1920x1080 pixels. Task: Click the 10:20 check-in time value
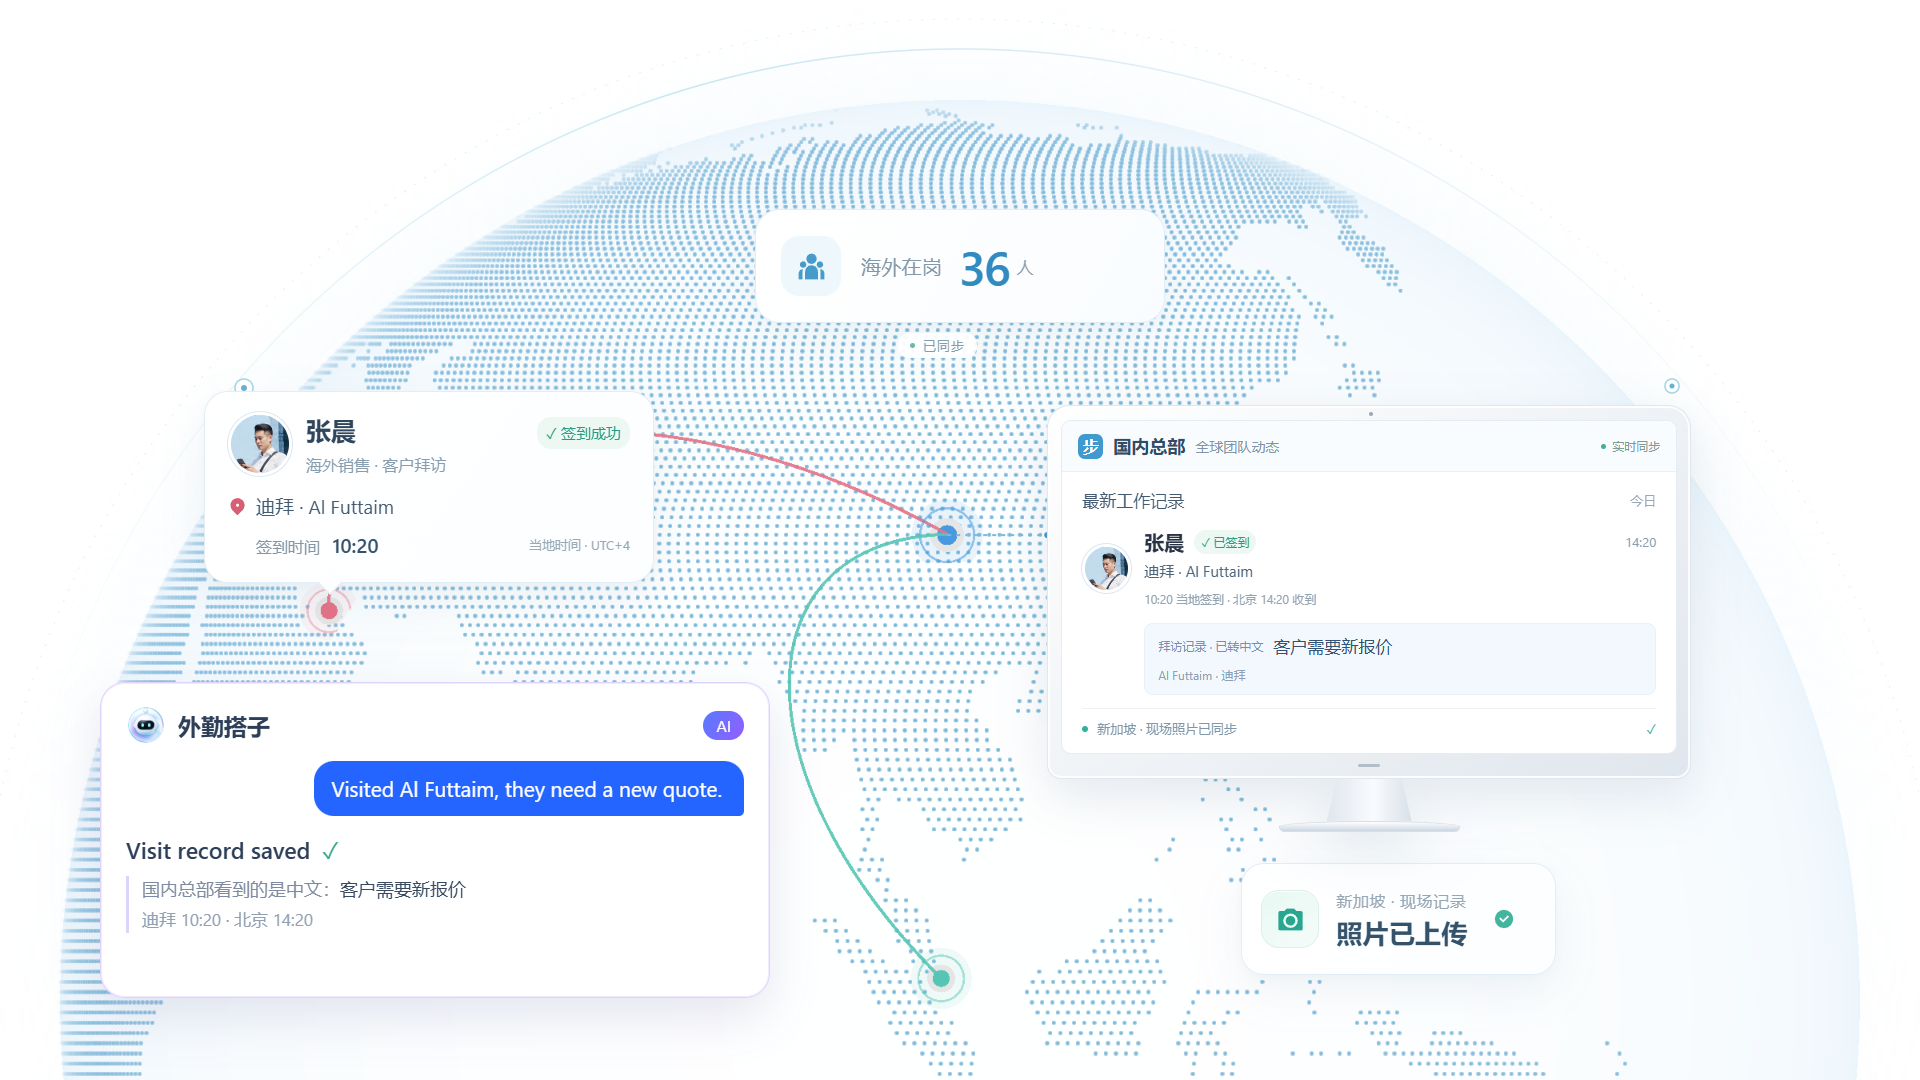coord(355,546)
